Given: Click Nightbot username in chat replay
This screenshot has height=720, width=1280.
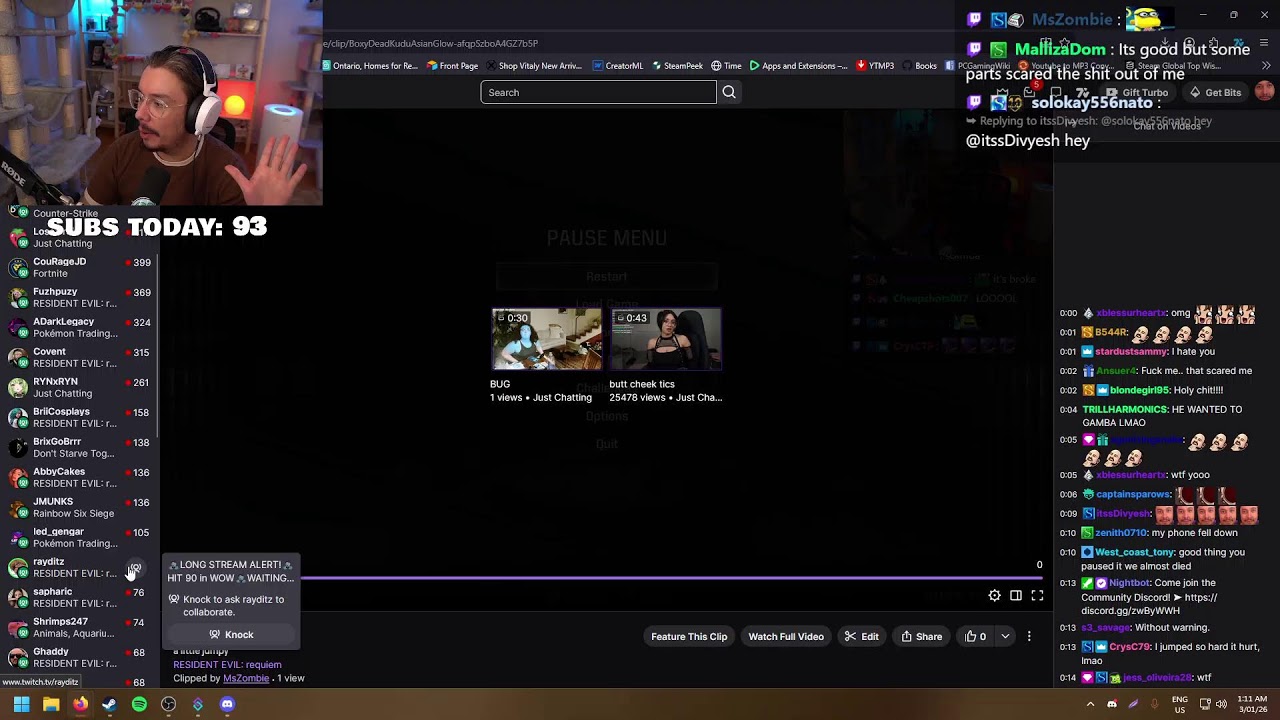Looking at the screenshot, I should pyautogui.click(x=1130, y=583).
